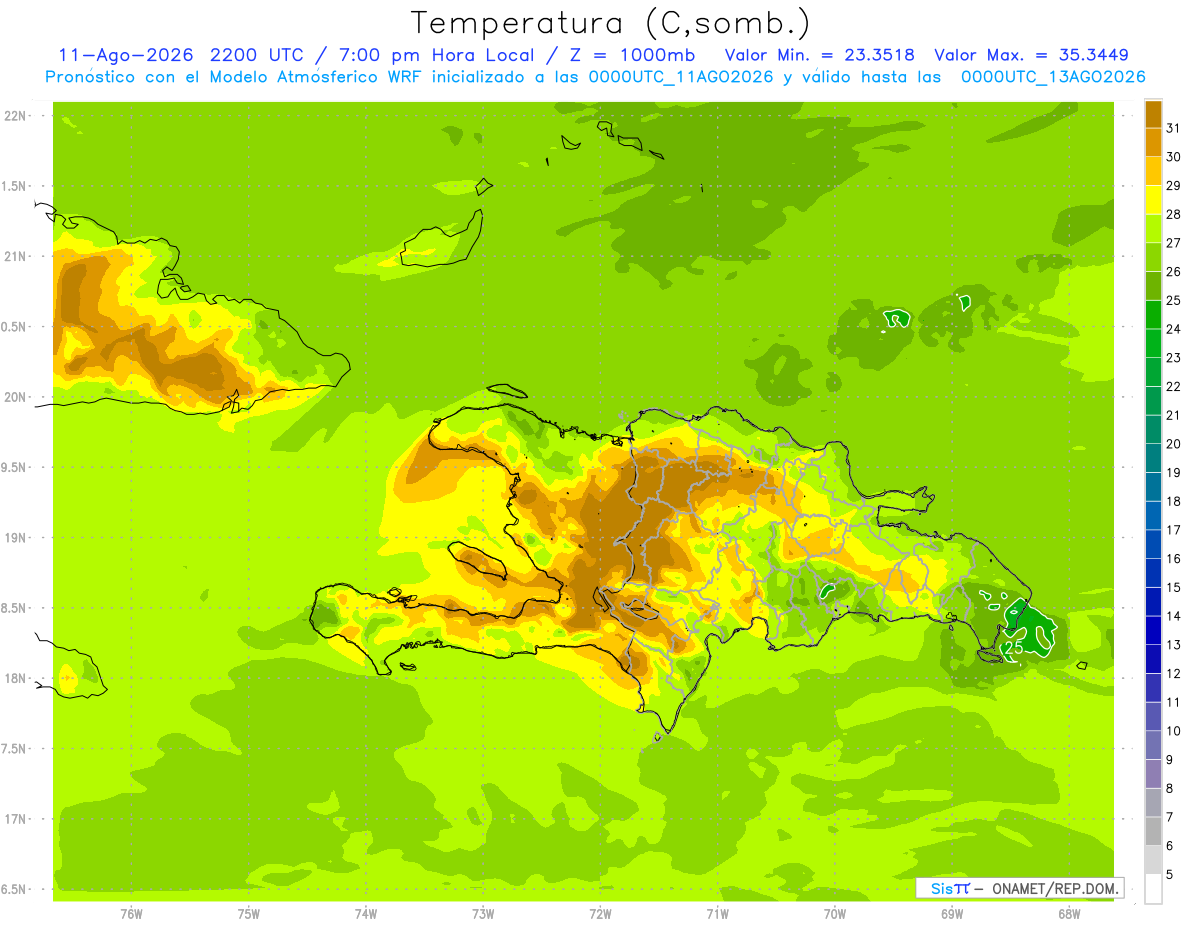Image resolution: width=1200 pixels, height=927 pixels.
Task: Click the latitude axis label "20N"
Action: click(16, 397)
